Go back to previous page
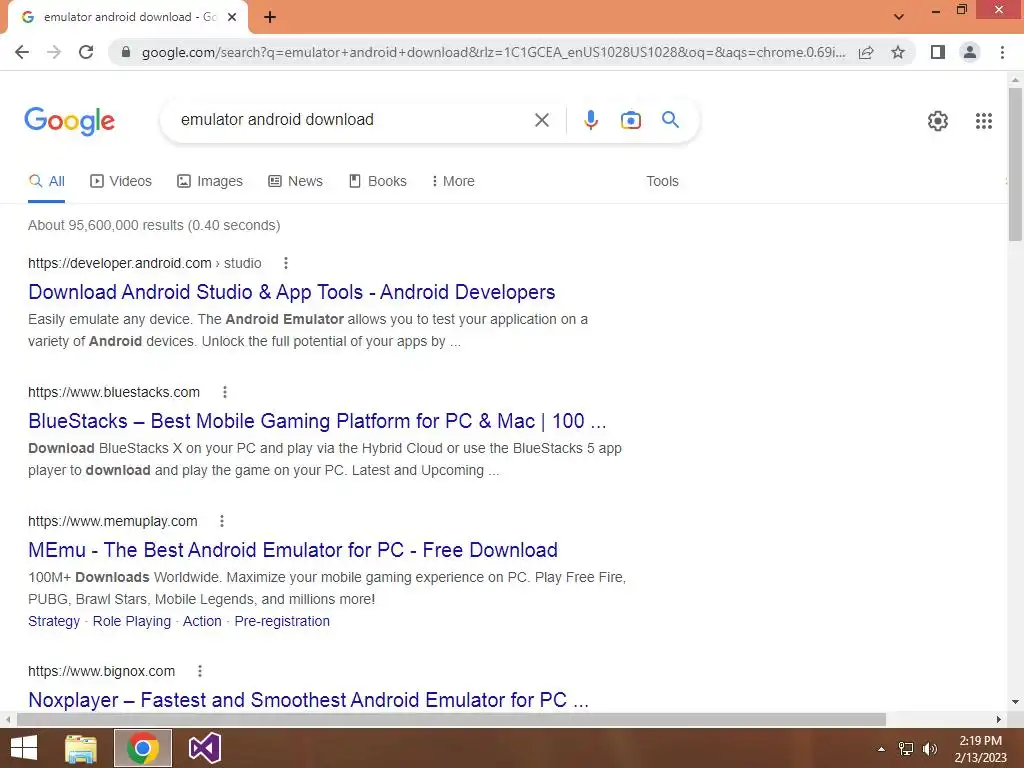Image resolution: width=1024 pixels, height=768 pixels. (22, 52)
